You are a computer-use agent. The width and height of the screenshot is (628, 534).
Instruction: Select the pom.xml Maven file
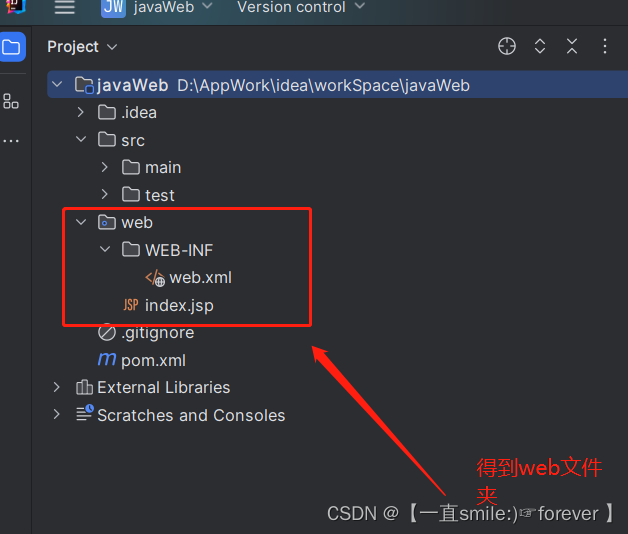coord(142,360)
